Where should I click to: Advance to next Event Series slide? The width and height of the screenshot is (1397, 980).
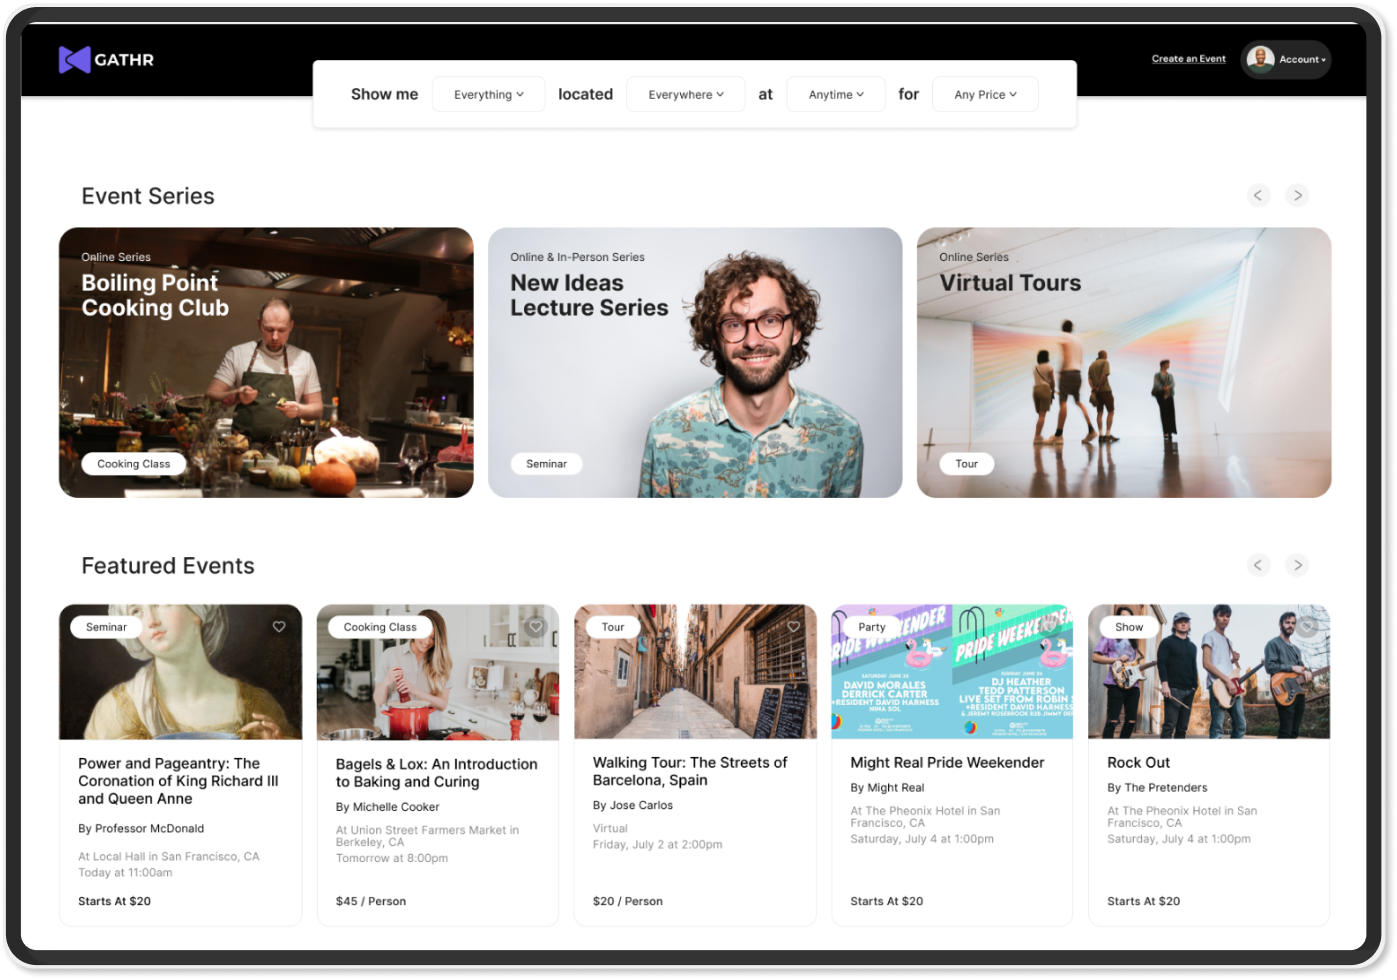(x=1297, y=196)
